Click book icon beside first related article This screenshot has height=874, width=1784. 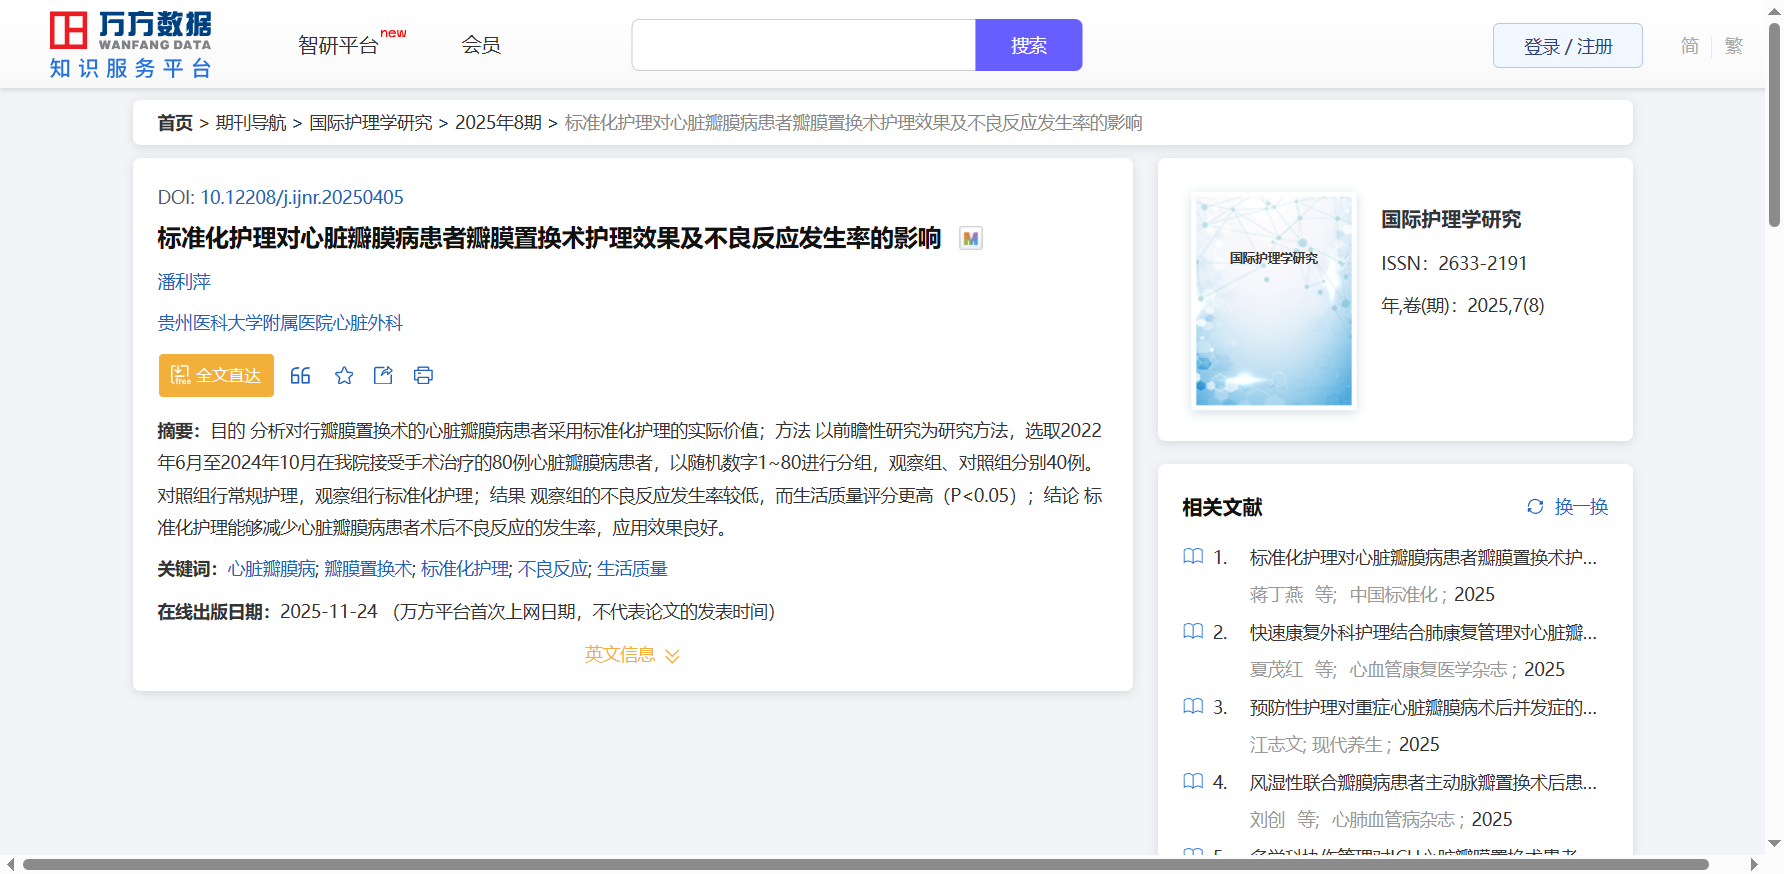(x=1193, y=557)
